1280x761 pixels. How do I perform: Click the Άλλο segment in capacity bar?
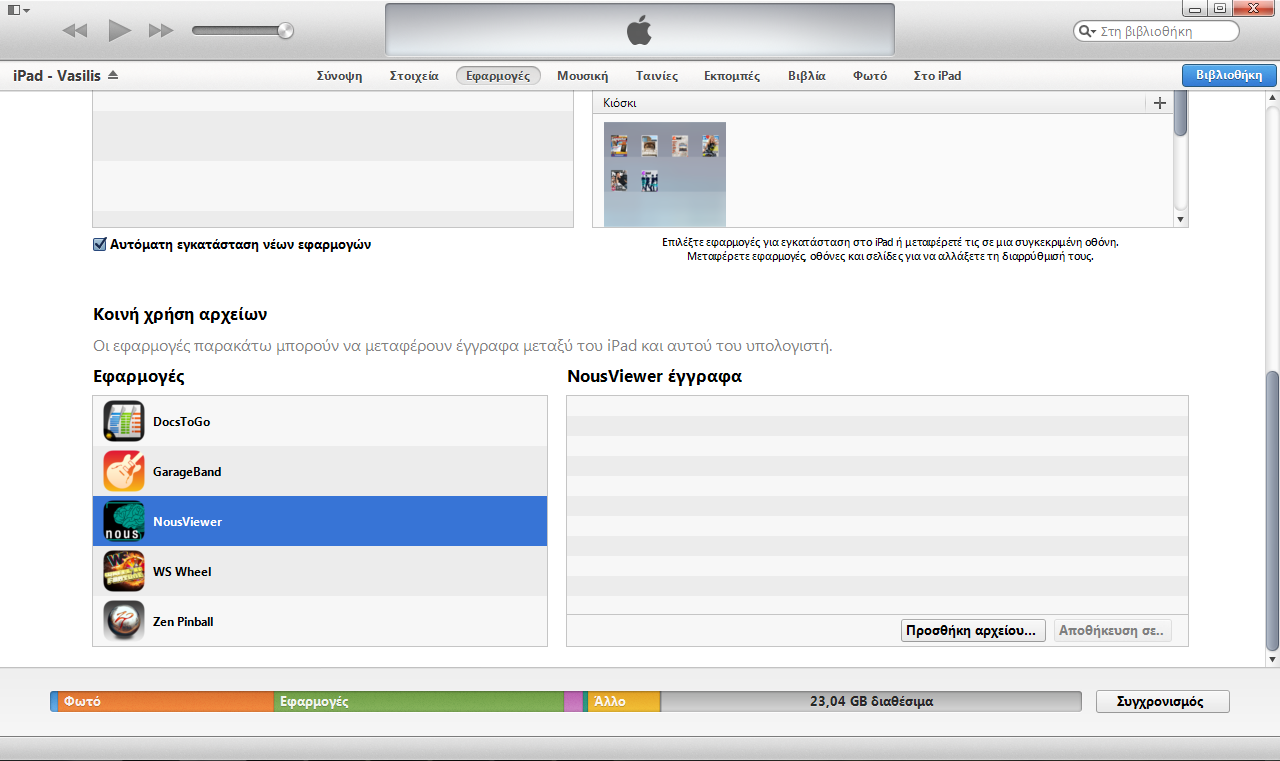pyautogui.click(x=624, y=701)
